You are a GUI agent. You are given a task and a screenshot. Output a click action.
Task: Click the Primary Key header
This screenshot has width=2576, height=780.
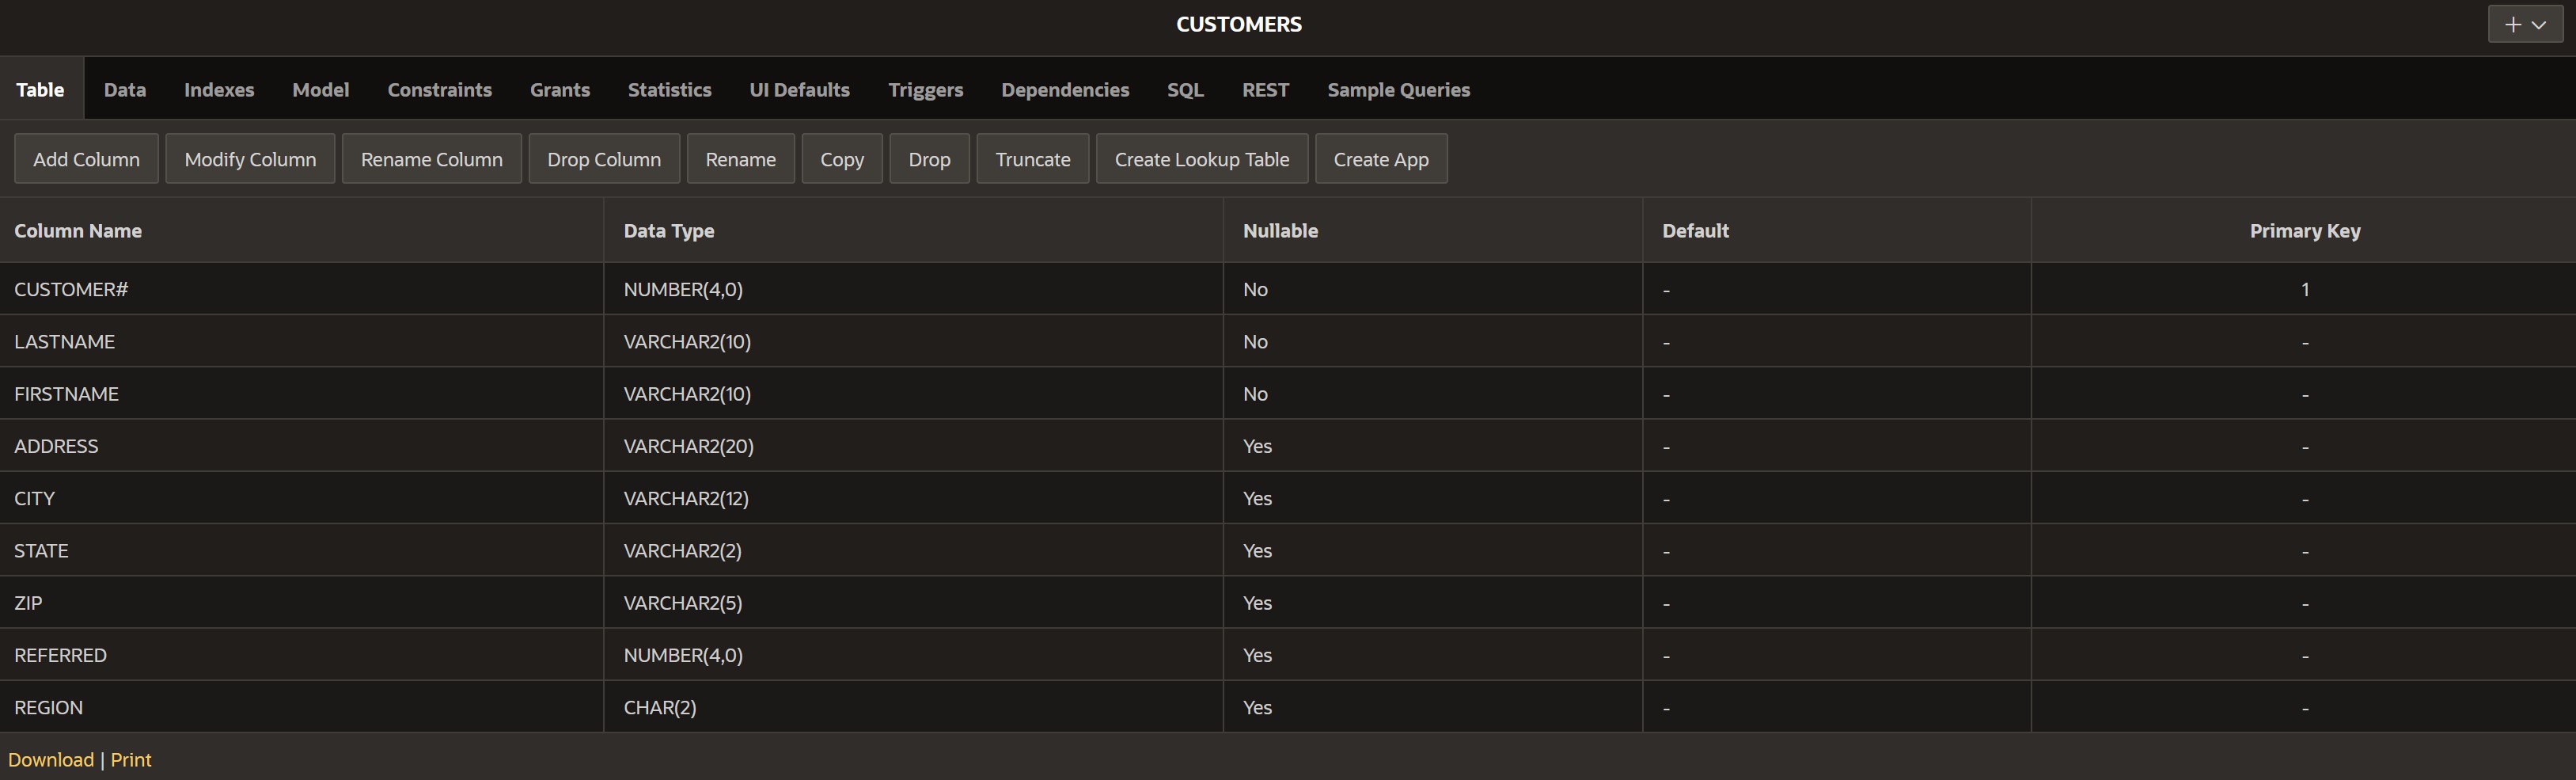(x=2305, y=230)
